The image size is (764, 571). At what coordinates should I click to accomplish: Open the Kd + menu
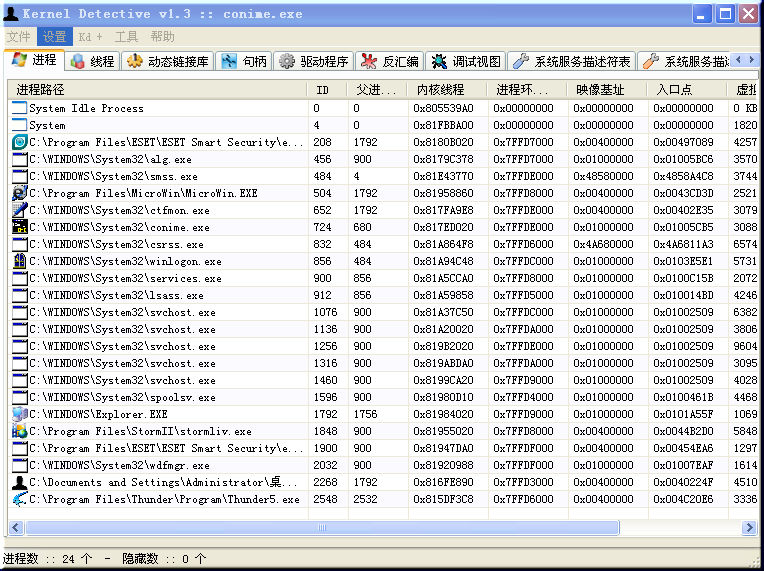point(91,37)
